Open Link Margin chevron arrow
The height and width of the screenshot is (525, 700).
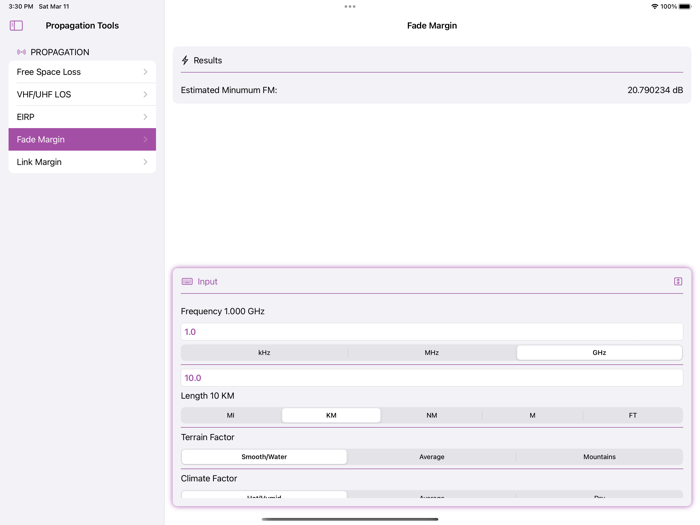tap(145, 162)
